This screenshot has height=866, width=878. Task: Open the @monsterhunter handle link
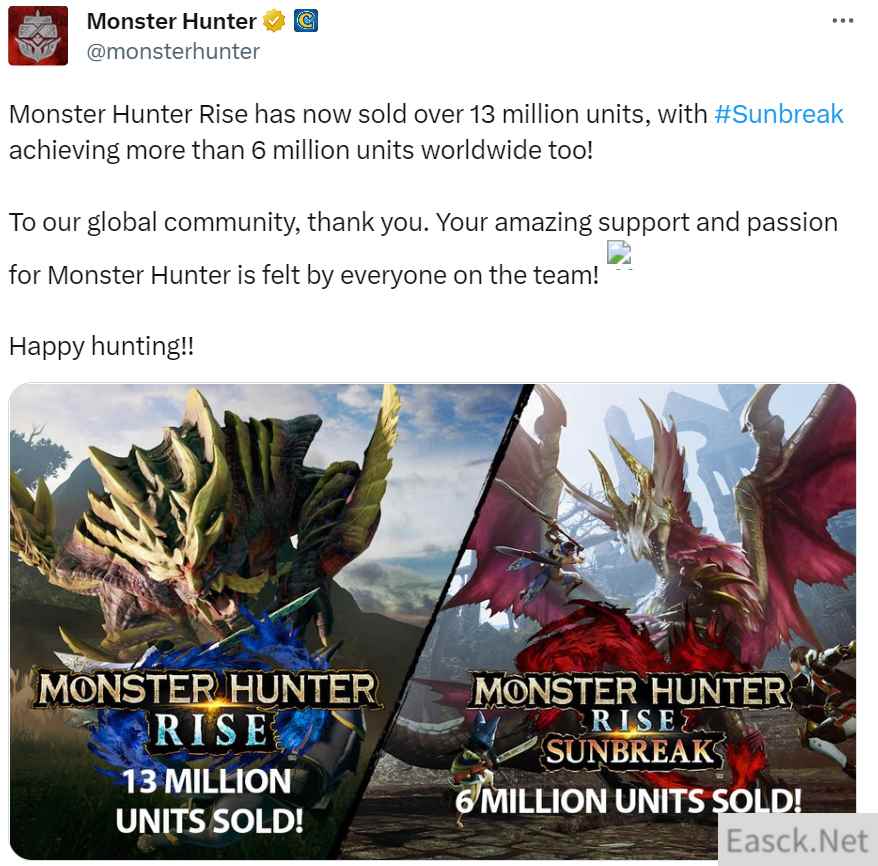[173, 52]
